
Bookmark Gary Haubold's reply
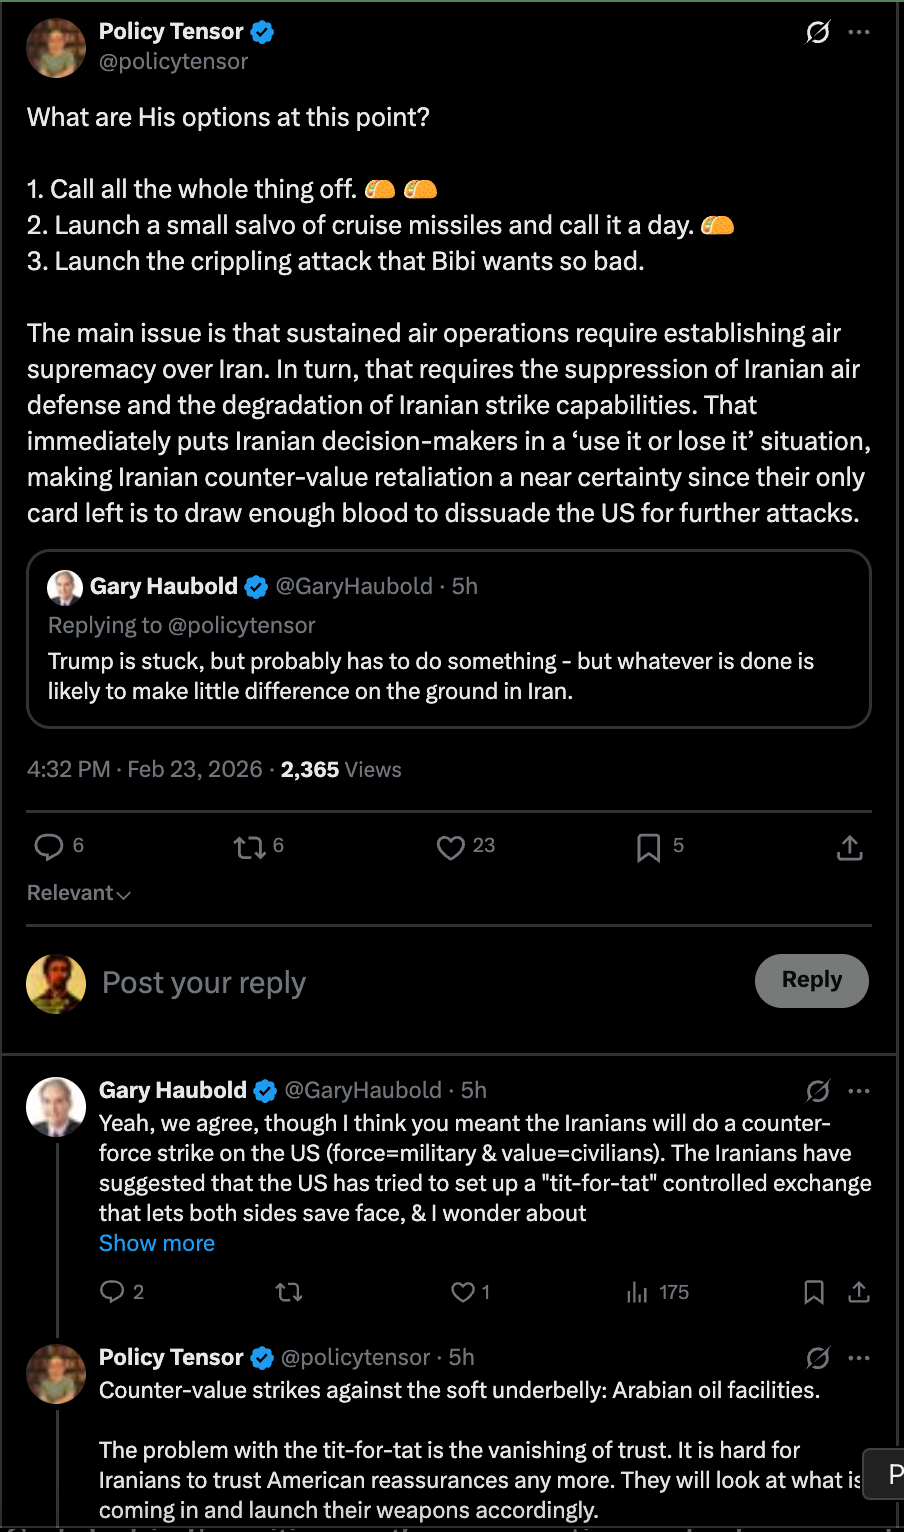814,1293
